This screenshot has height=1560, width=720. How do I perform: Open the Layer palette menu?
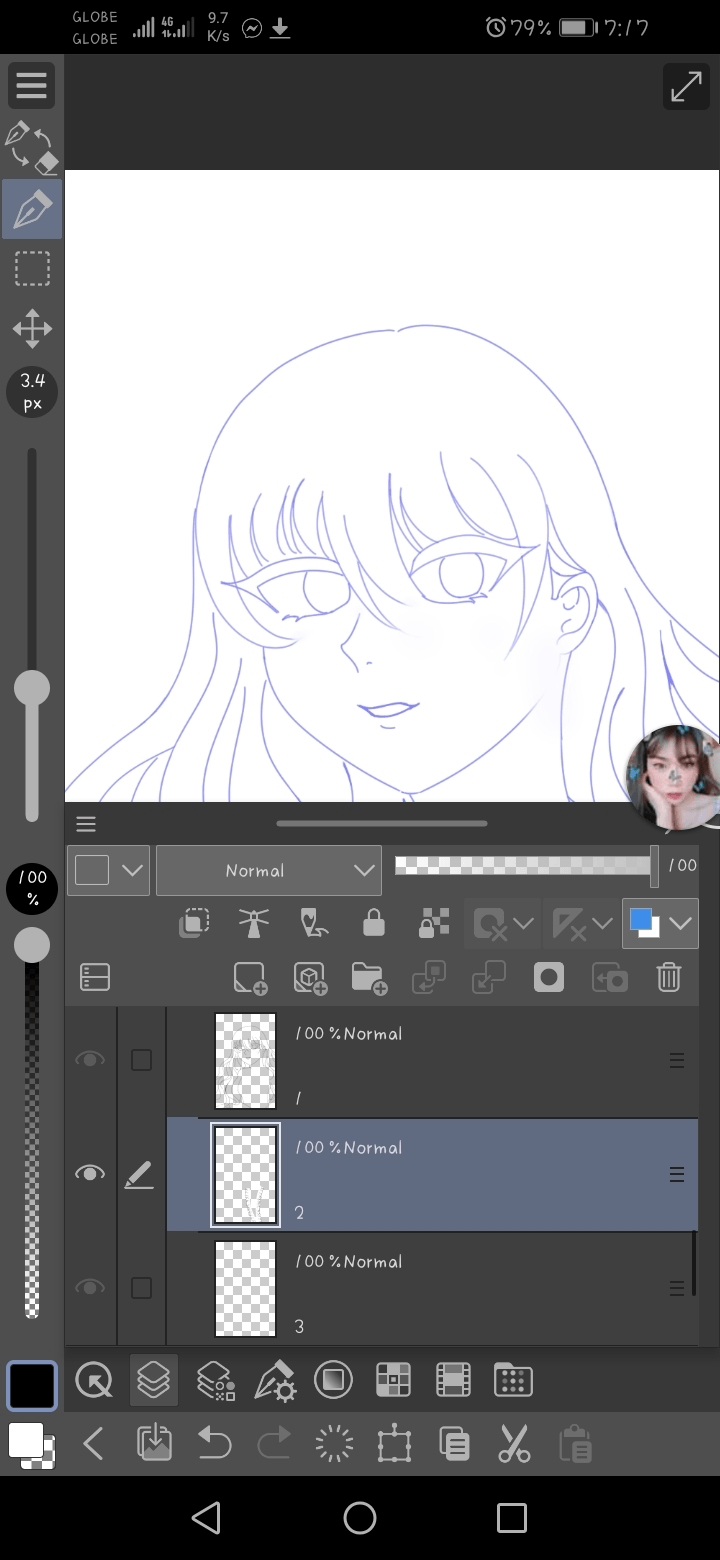pos(86,824)
